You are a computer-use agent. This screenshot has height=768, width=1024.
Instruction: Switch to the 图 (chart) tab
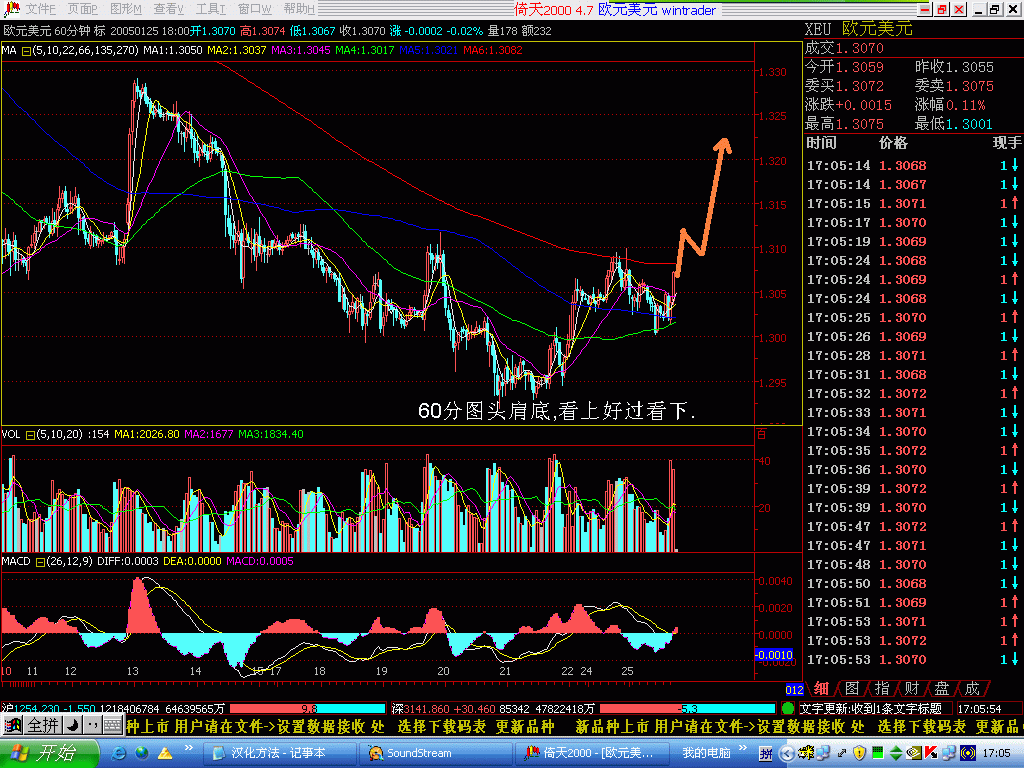[x=852, y=688]
